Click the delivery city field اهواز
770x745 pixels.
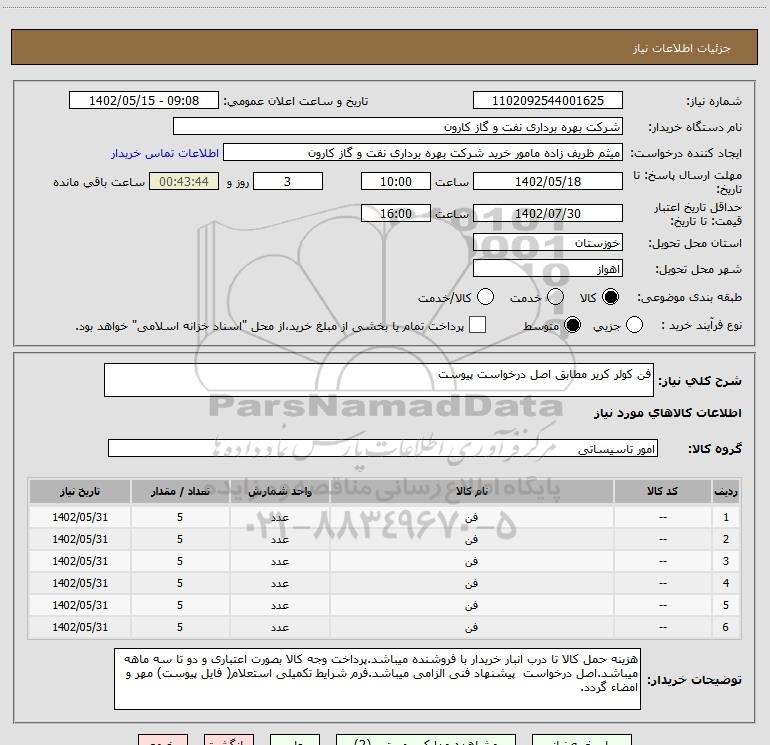coord(548,269)
